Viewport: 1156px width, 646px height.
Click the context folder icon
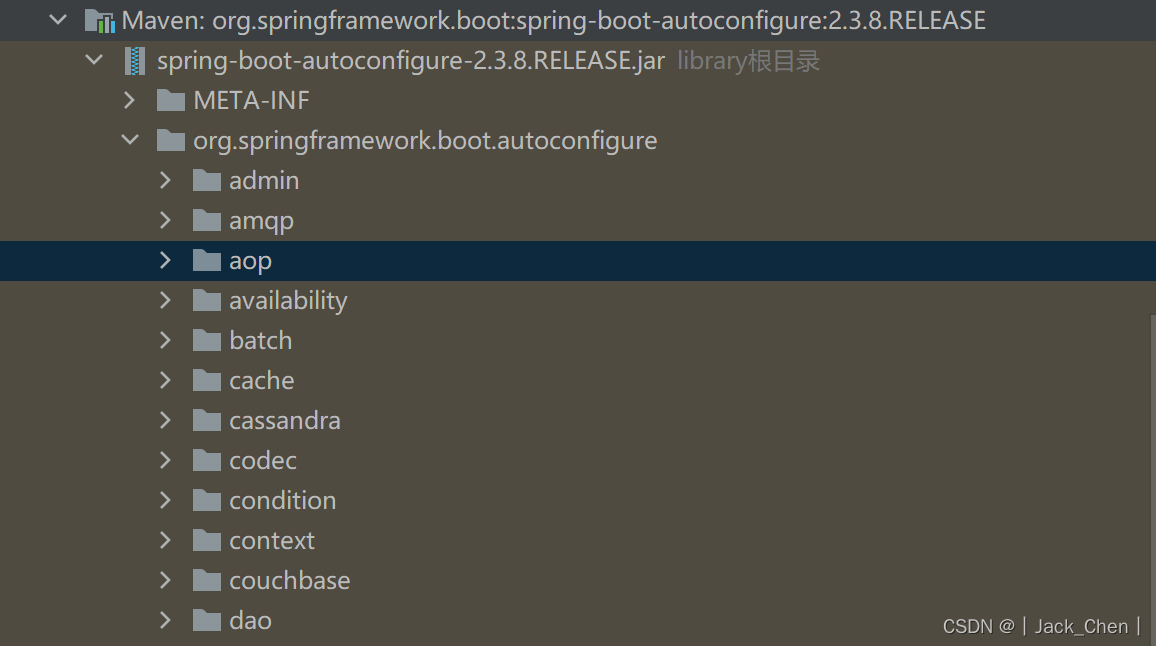(206, 541)
